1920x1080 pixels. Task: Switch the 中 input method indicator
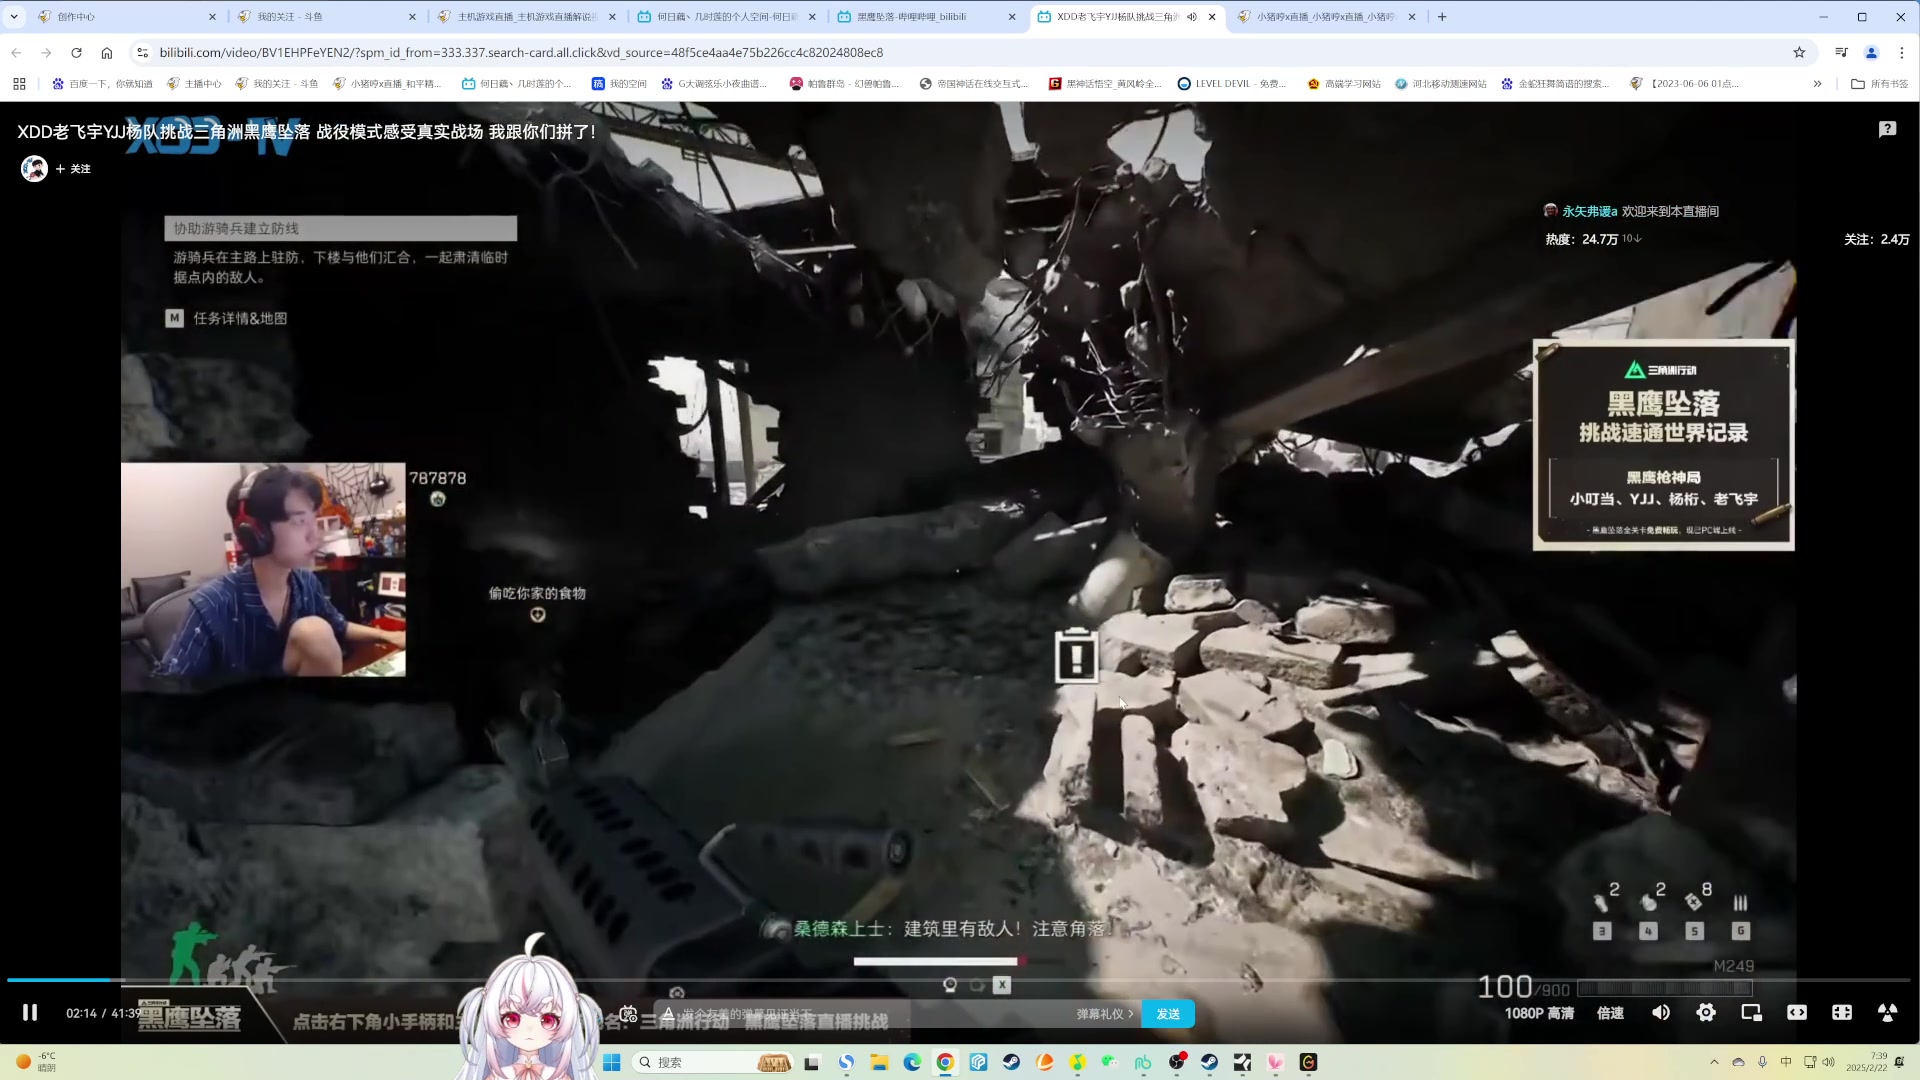[x=1786, y=1062]
